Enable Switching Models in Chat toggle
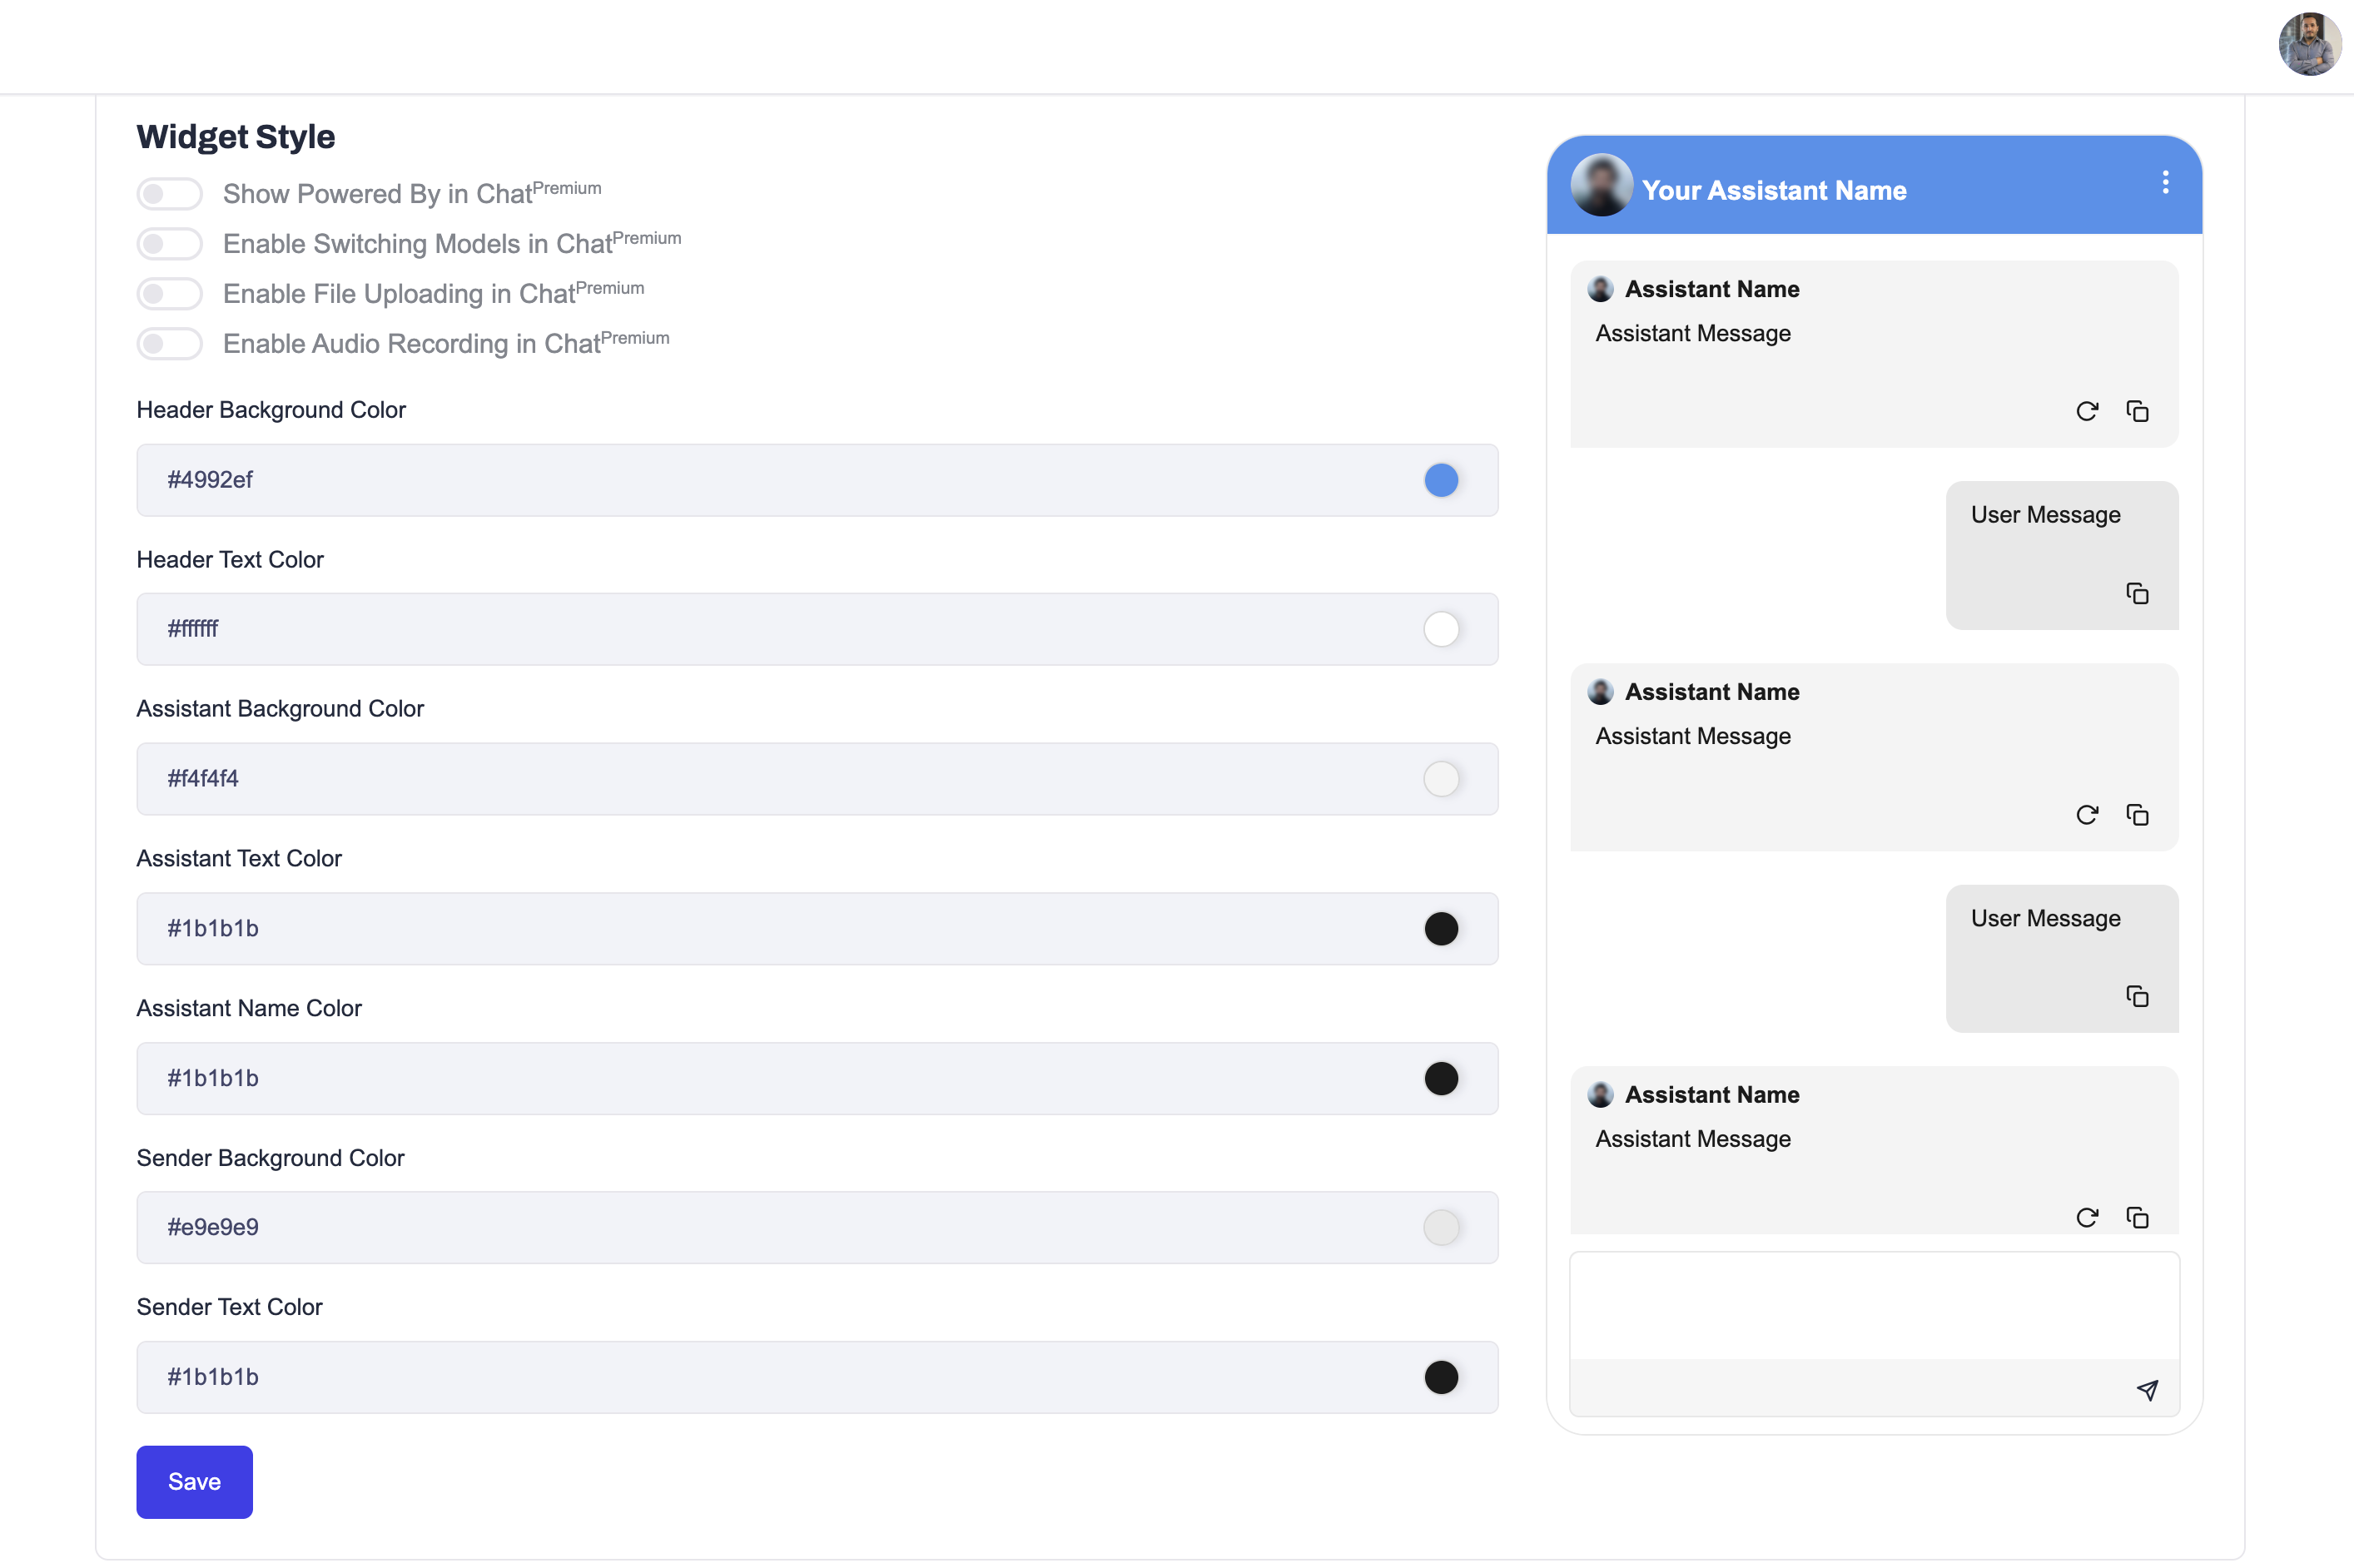The image size is (2354, 1568). click(170, 244)
